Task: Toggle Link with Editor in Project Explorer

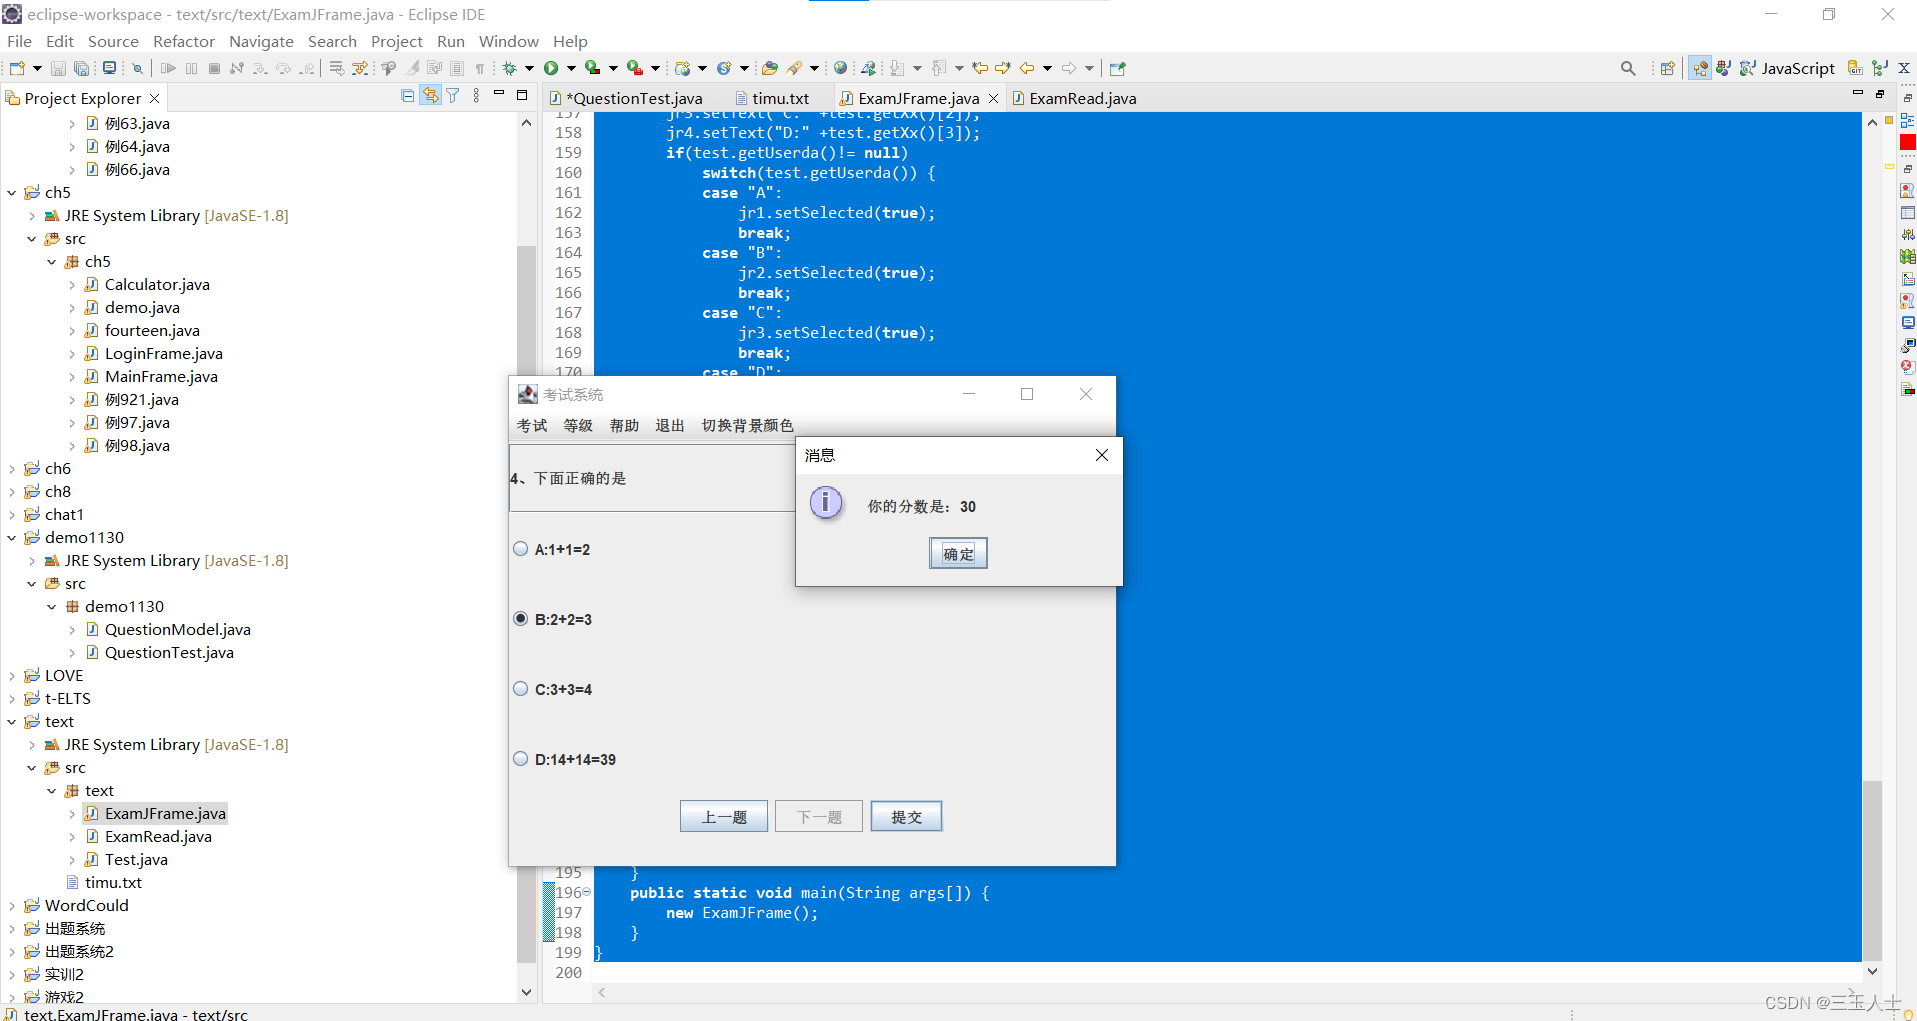Action: click(430, 95)
